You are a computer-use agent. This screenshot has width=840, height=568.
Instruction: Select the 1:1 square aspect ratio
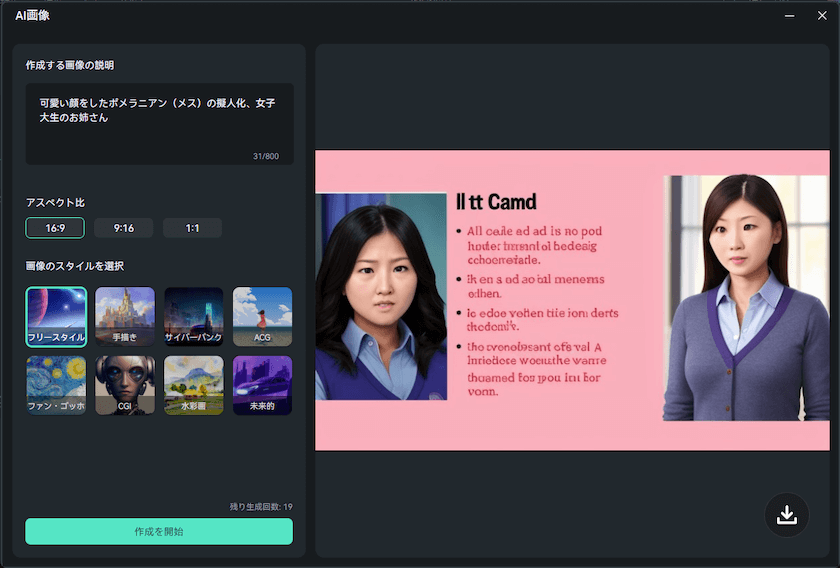192,228
